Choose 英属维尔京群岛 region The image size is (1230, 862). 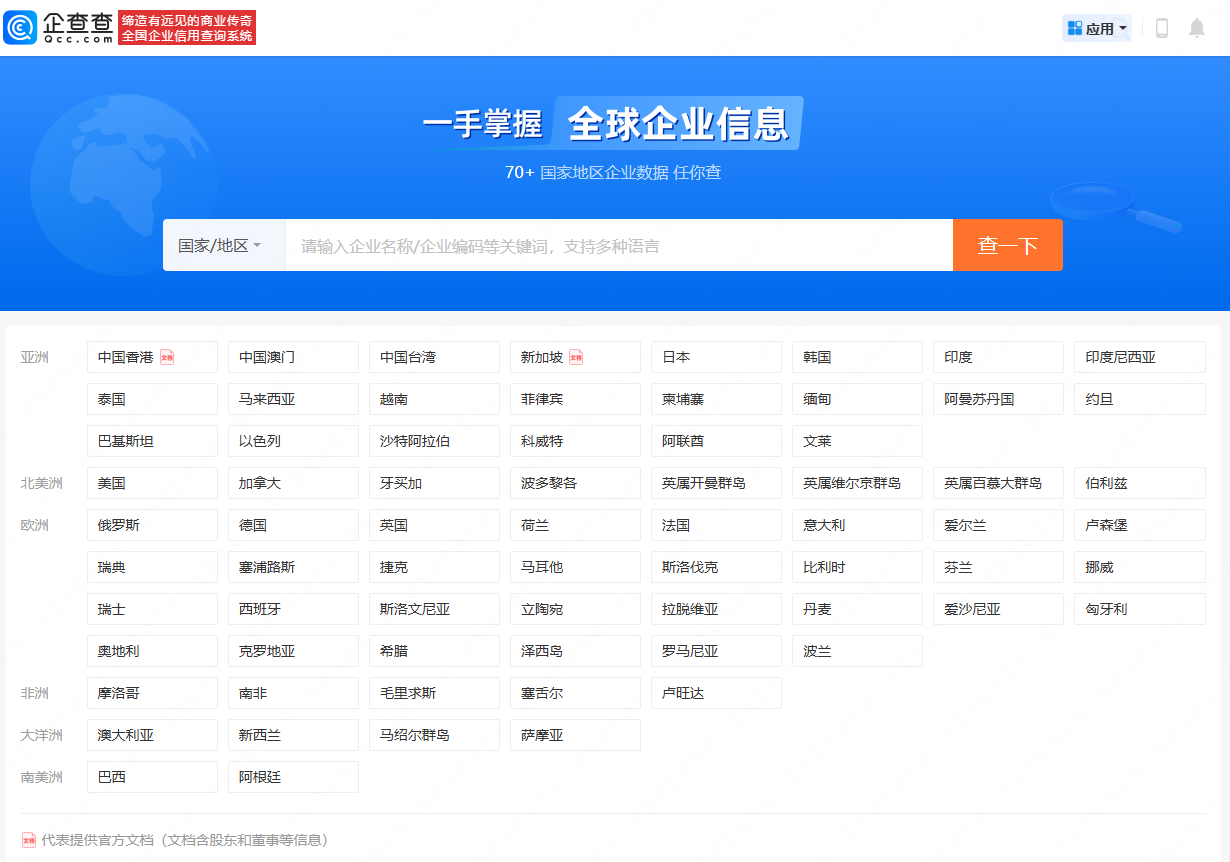[857, 483]
